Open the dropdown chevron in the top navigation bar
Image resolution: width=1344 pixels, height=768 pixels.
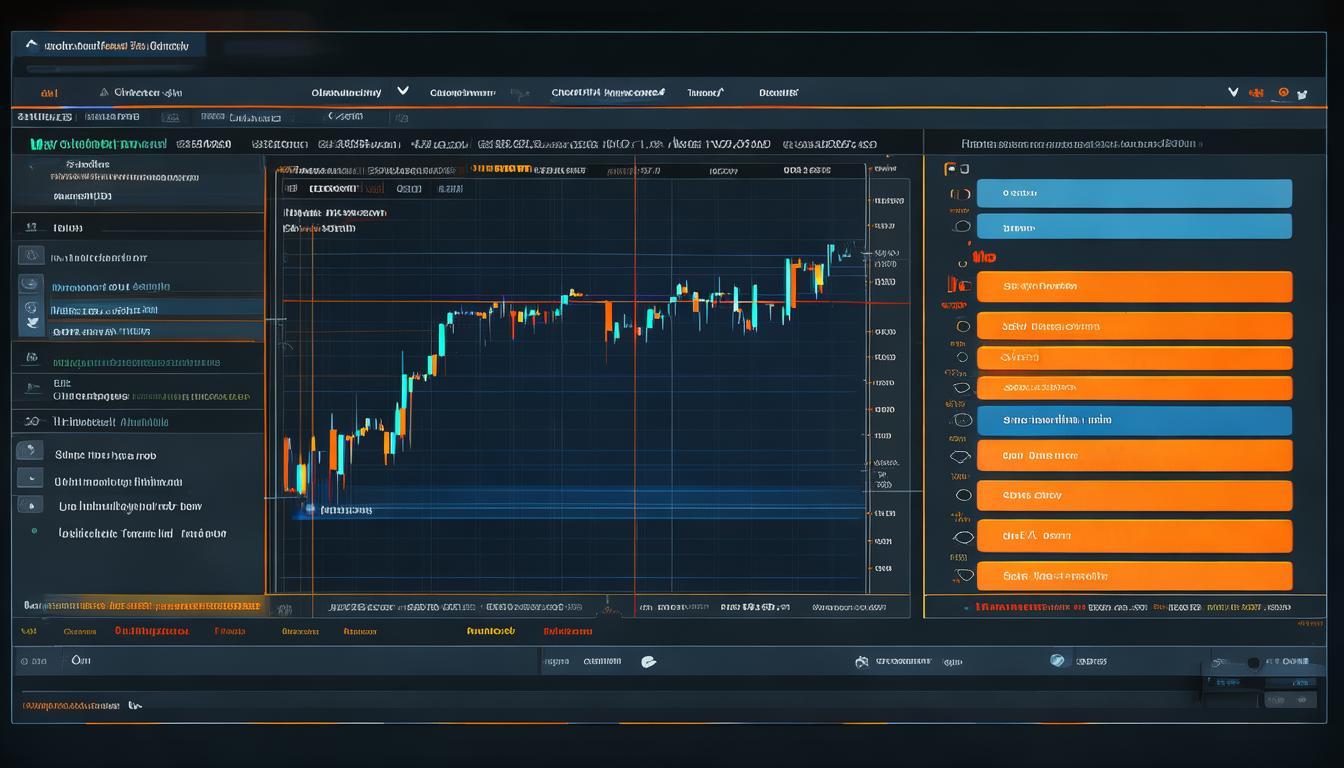click(402, 91)
